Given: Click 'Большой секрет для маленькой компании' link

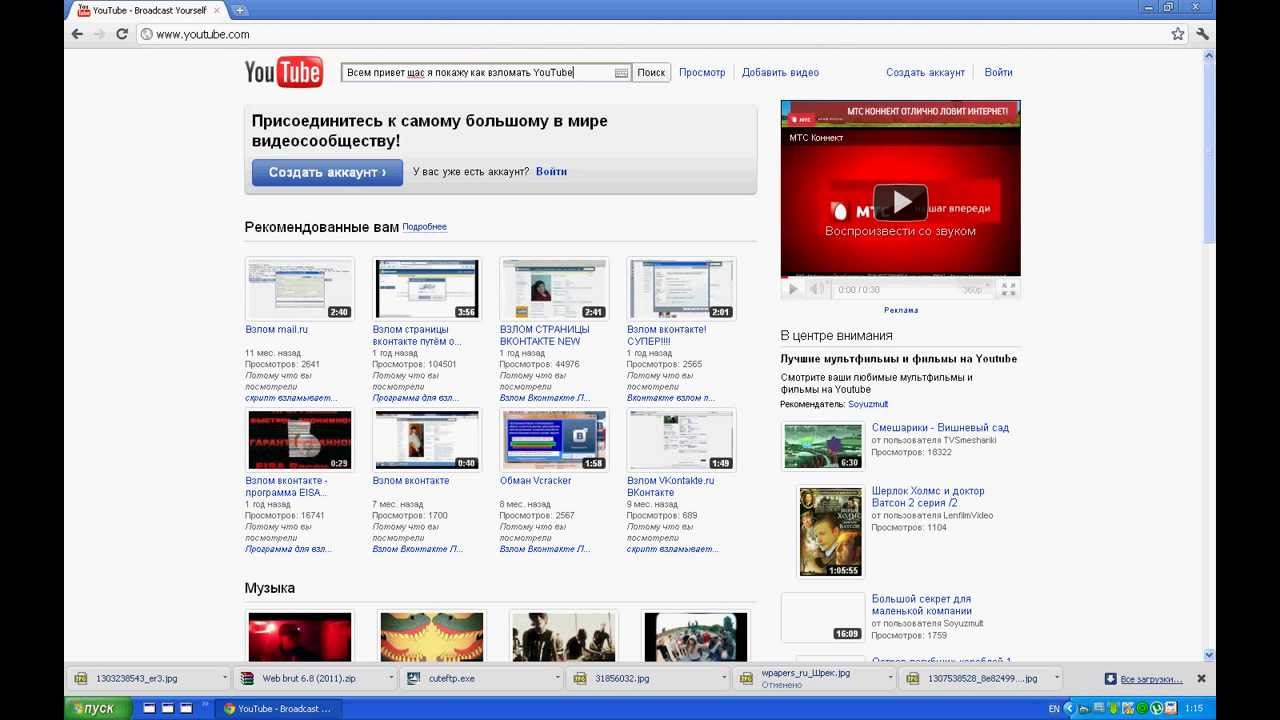Looking at the screenshot, I should pyautogui.click(x=921, y=605).
